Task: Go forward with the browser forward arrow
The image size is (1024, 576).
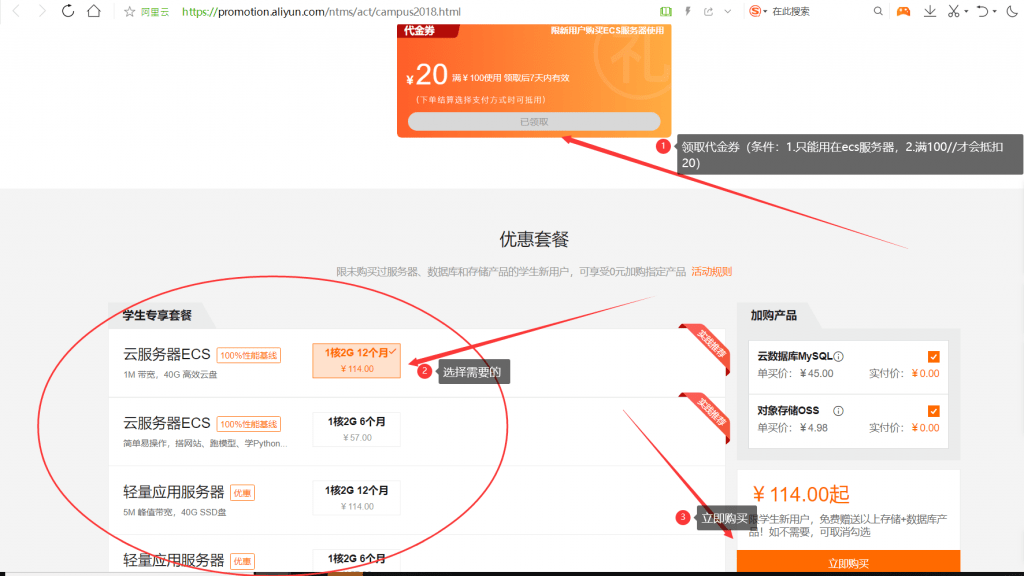Action: (x=42, y=11)
